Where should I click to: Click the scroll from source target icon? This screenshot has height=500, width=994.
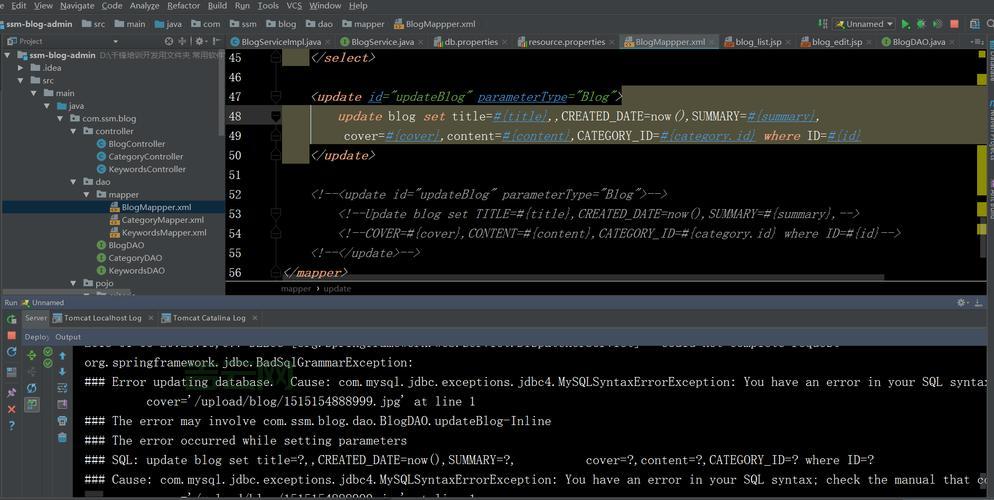click(169, 41)
